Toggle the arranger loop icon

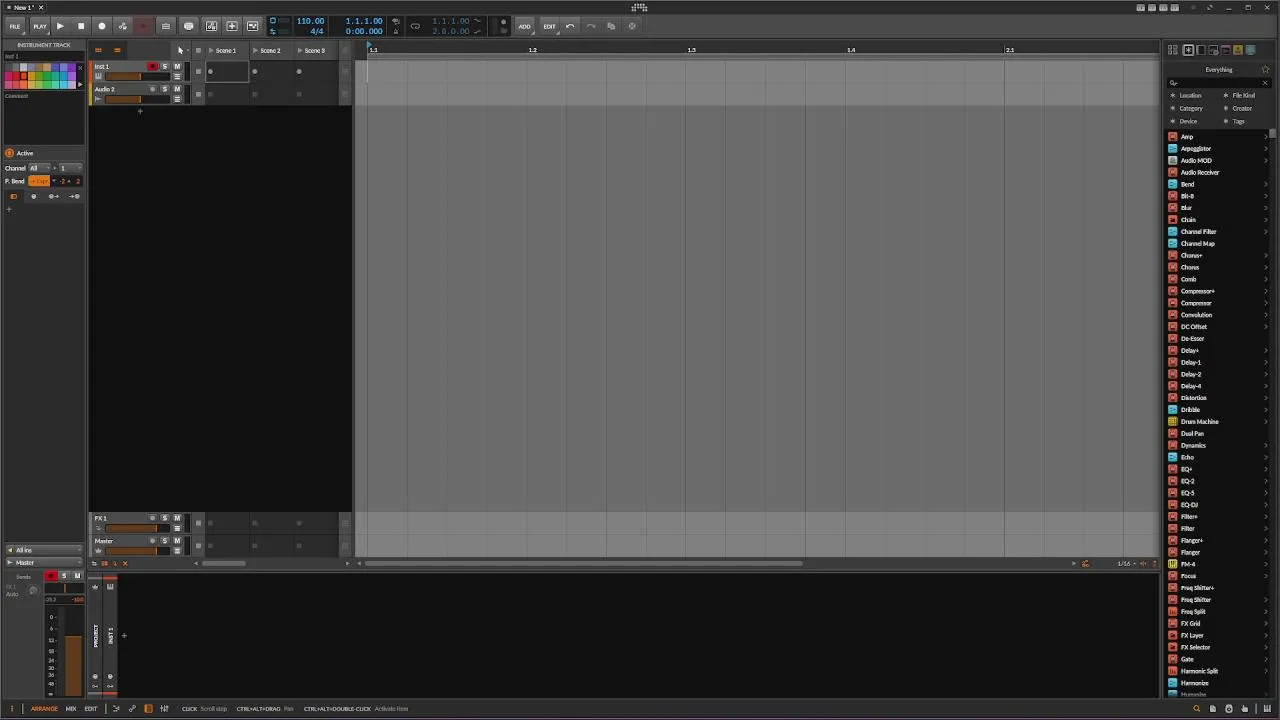(x=415, y=26)
